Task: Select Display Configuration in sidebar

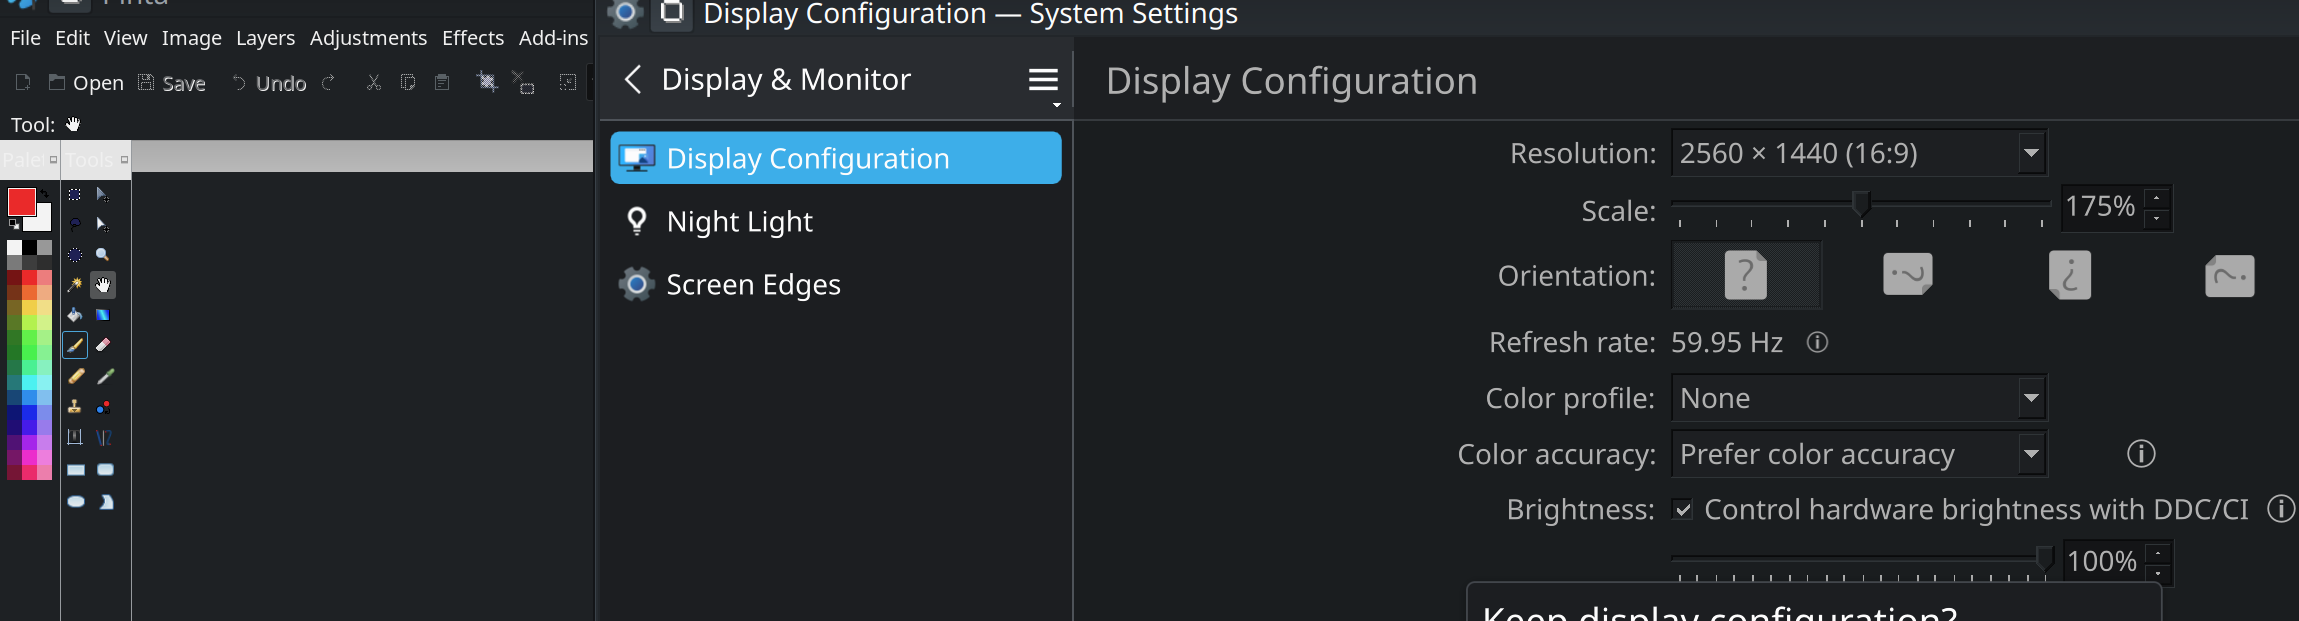Action: (x=836, y=158)
